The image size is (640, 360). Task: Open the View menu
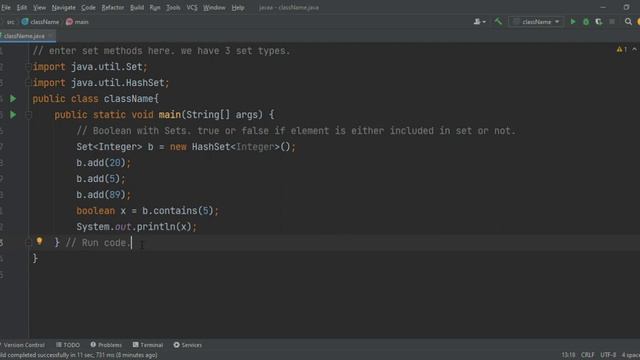click(x=39, y=7)
